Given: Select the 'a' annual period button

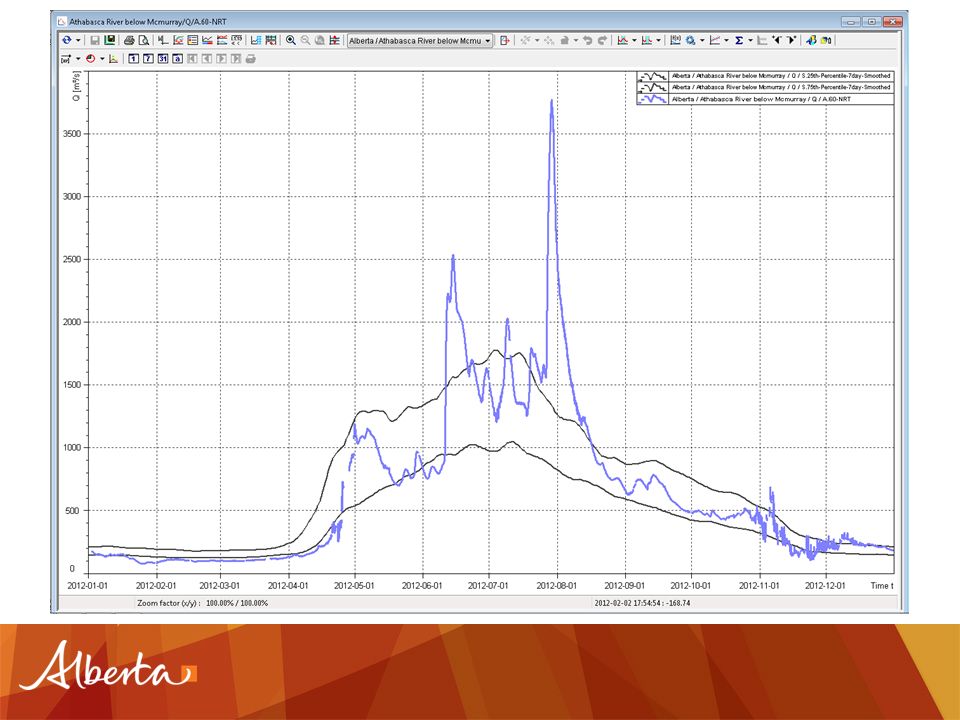Looking at the screenshot, I should click(178, 59).
